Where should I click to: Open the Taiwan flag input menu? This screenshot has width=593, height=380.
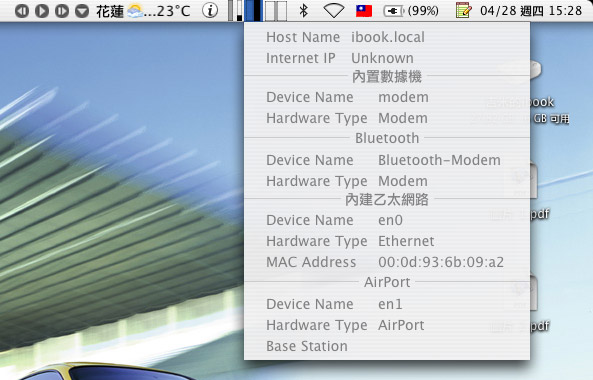[364, 11]
